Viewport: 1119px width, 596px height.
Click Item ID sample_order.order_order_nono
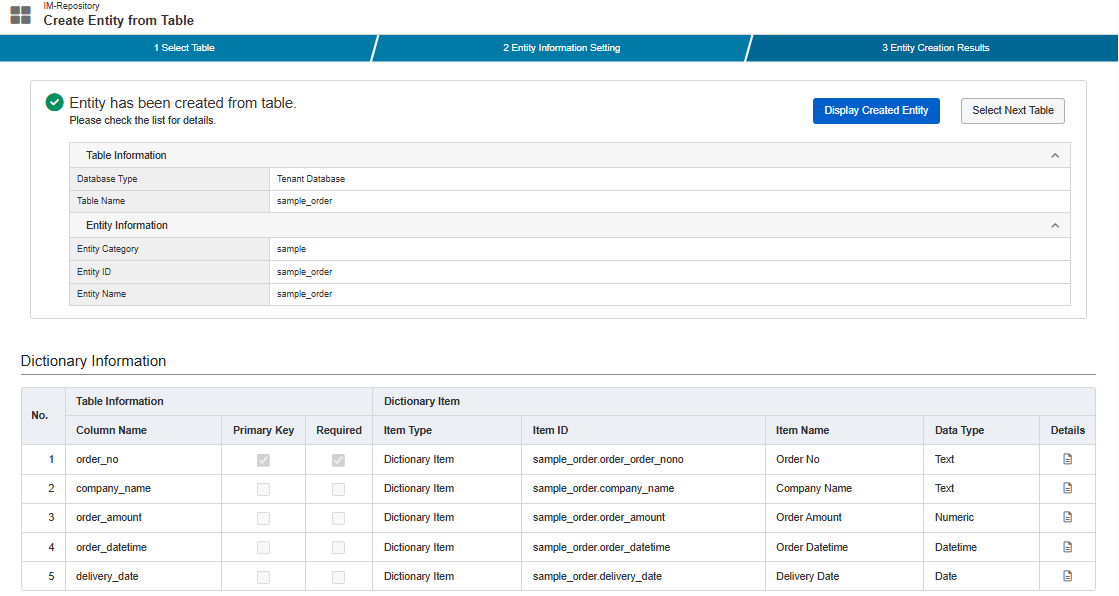point(608,460)
